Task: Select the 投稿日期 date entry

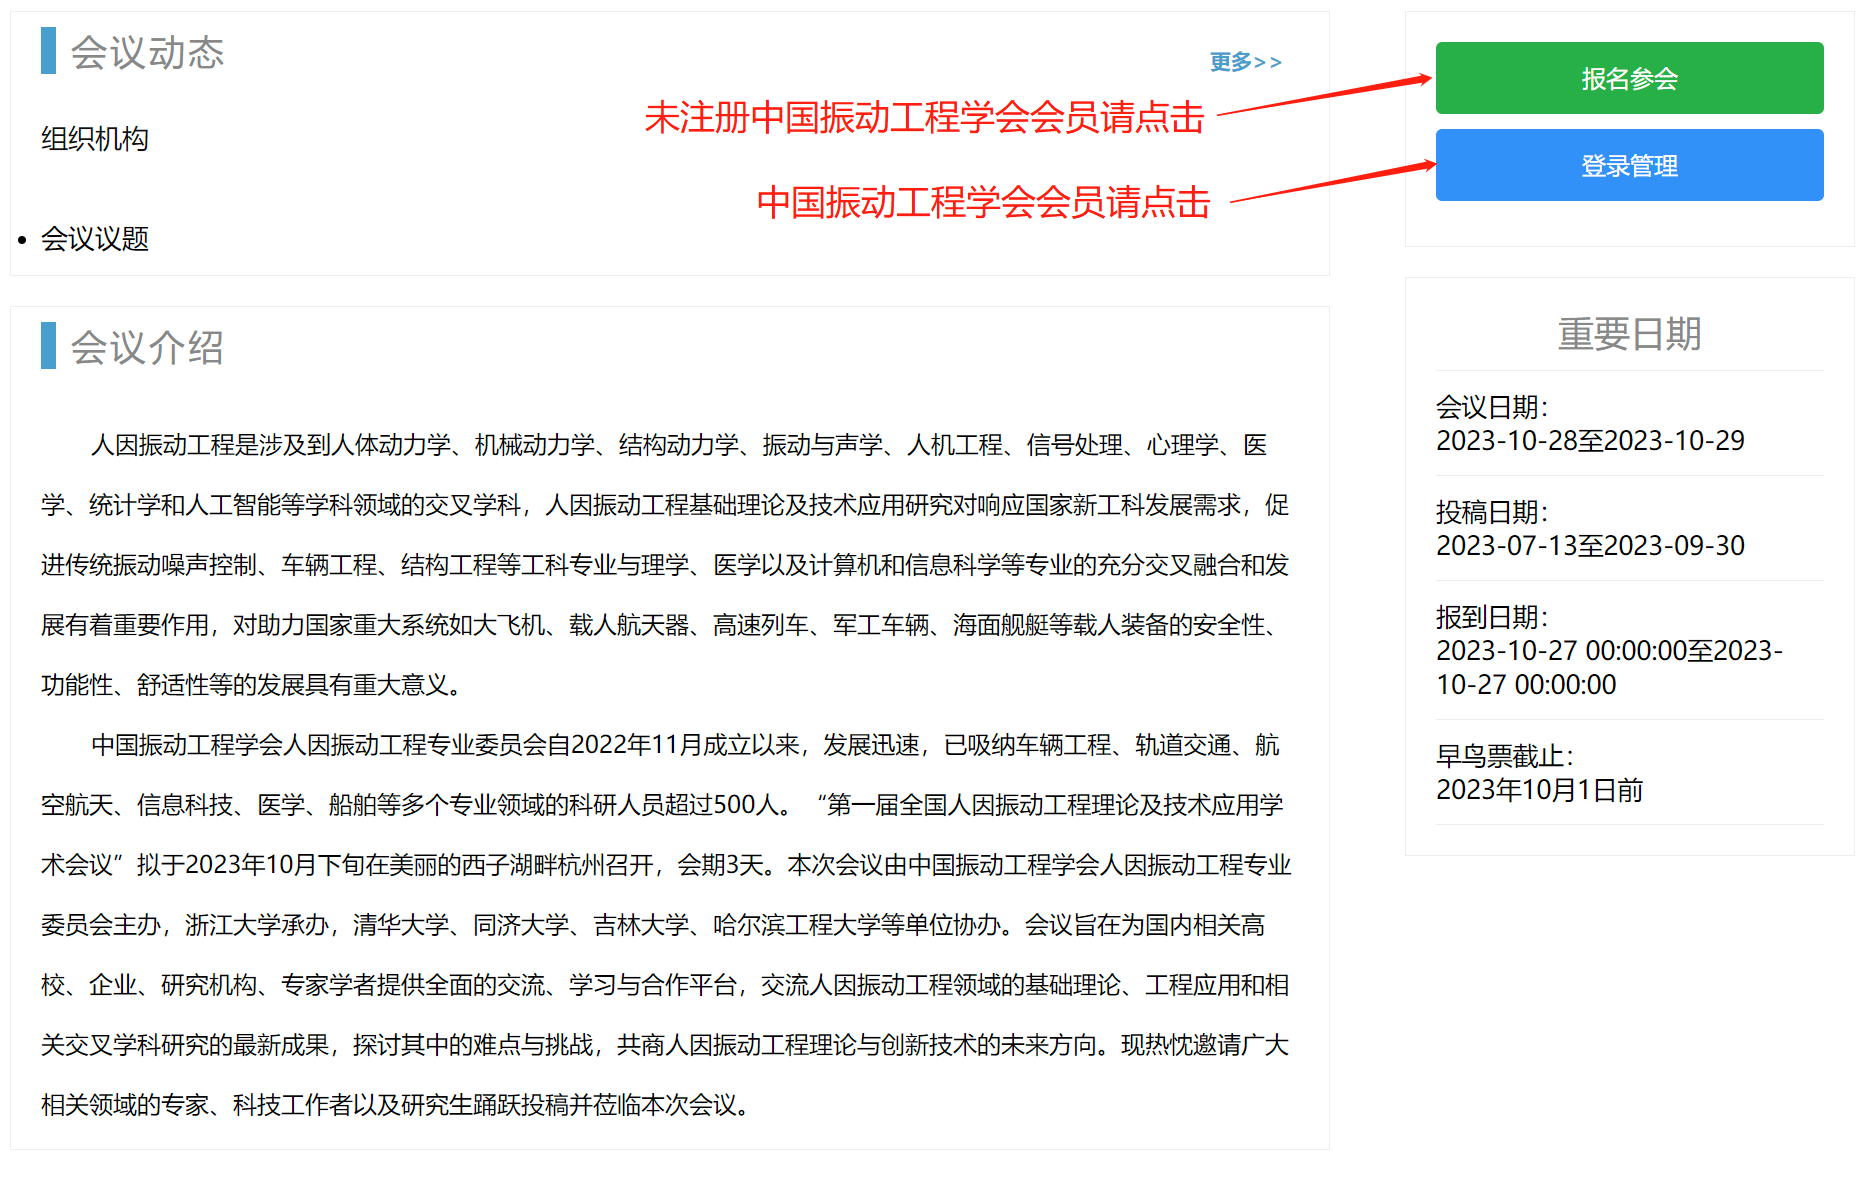Action: point(1590,529)
